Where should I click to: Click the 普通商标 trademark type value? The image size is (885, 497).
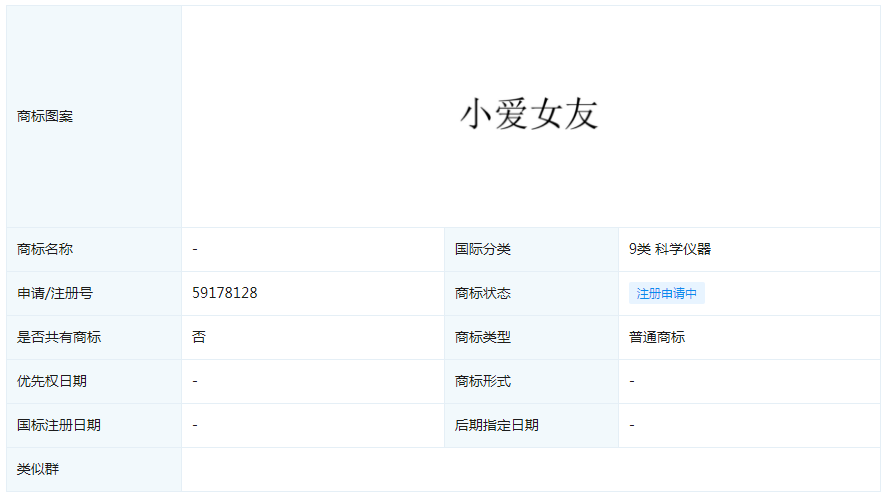click(657, 337)
